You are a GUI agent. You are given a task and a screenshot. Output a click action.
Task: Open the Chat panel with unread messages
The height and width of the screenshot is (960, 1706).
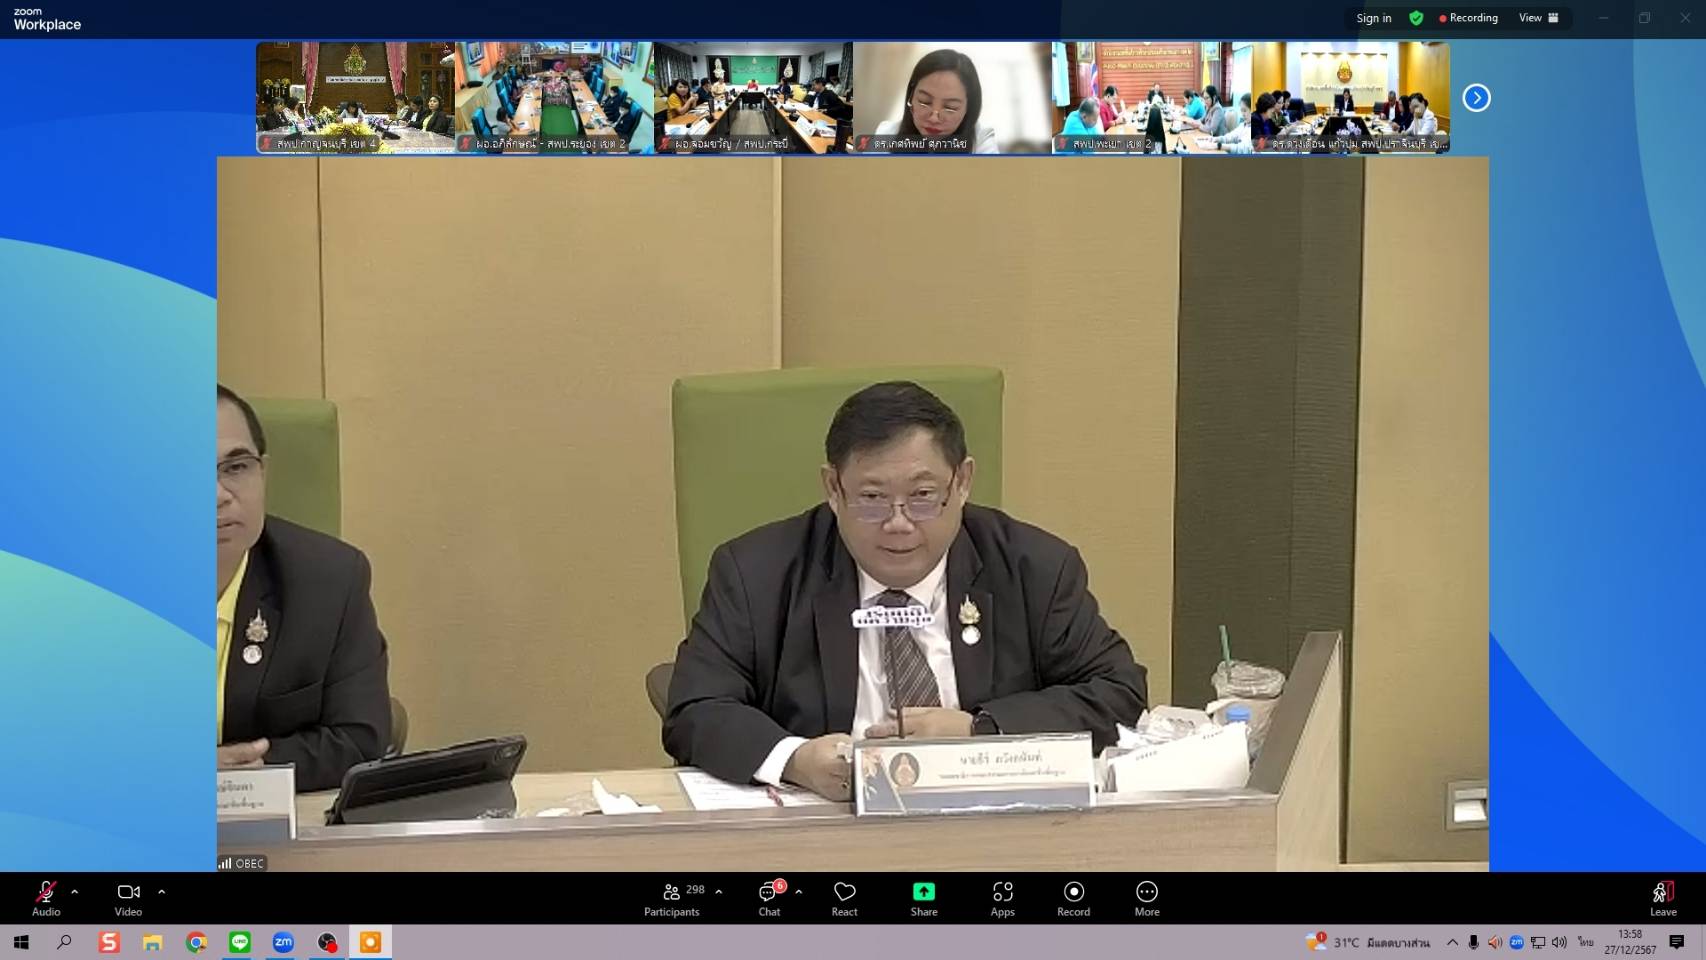coord(768,898)
